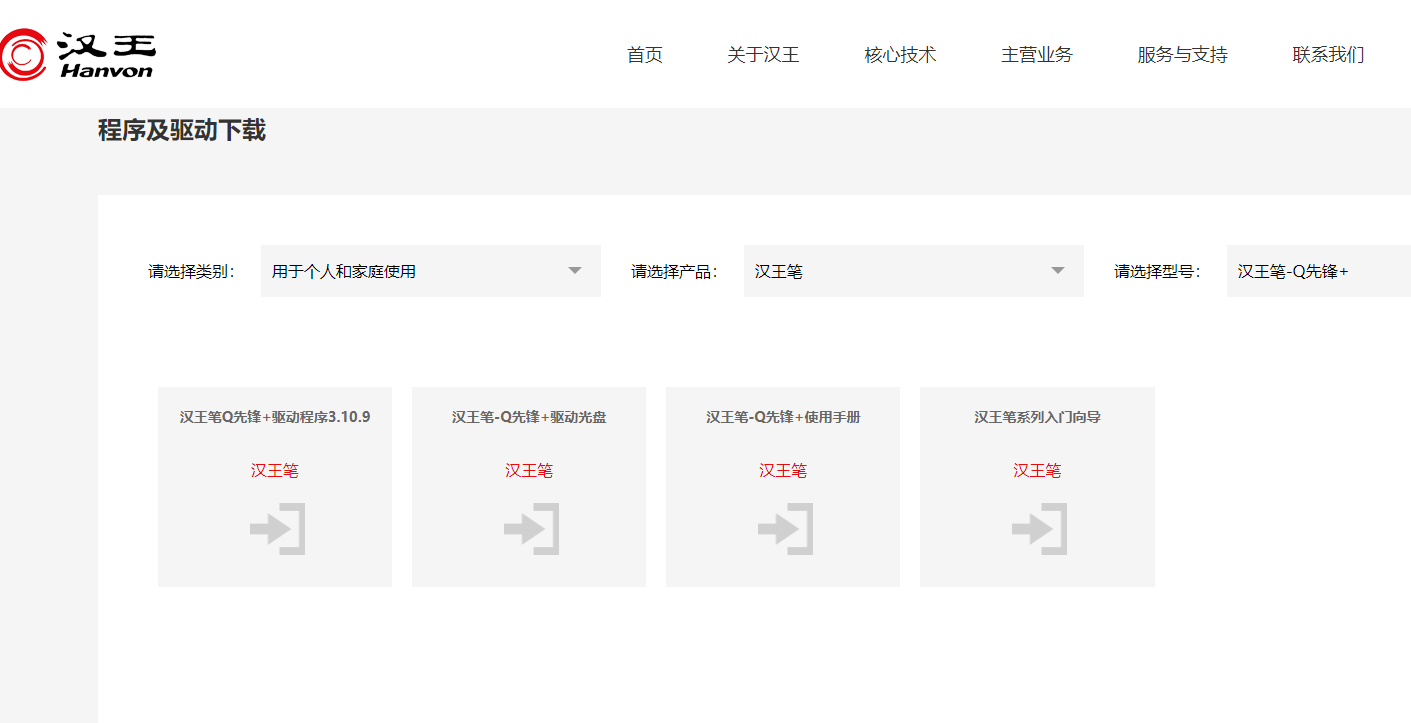
Task: Open the 服务与支持 menu
Action: pyautogui.click(x=1182, y=55)
